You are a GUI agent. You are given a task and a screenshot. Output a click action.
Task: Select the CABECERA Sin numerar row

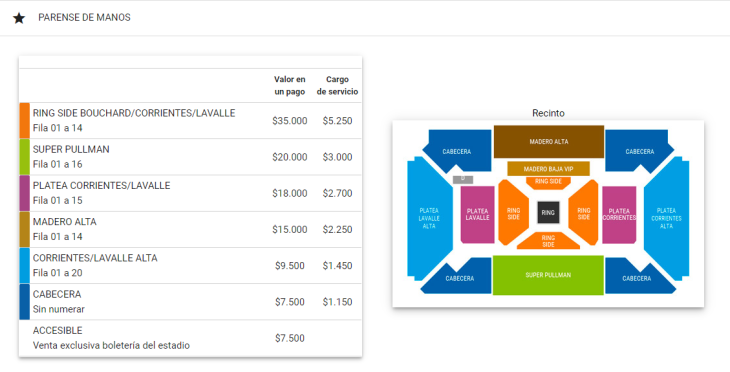190,302
